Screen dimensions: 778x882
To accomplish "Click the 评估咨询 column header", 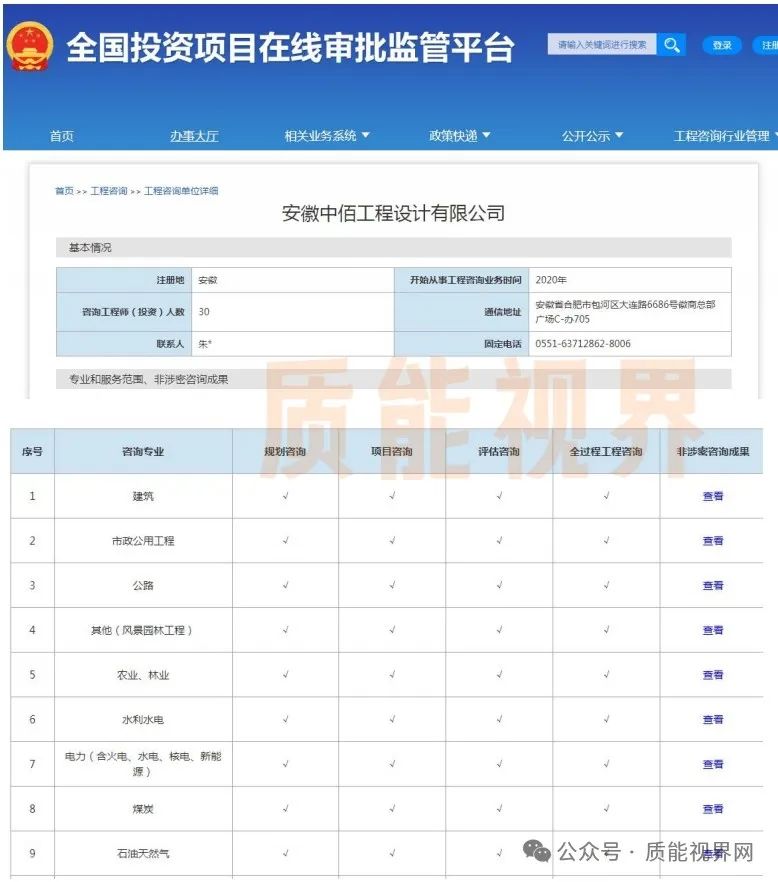I will click(499, 451).
